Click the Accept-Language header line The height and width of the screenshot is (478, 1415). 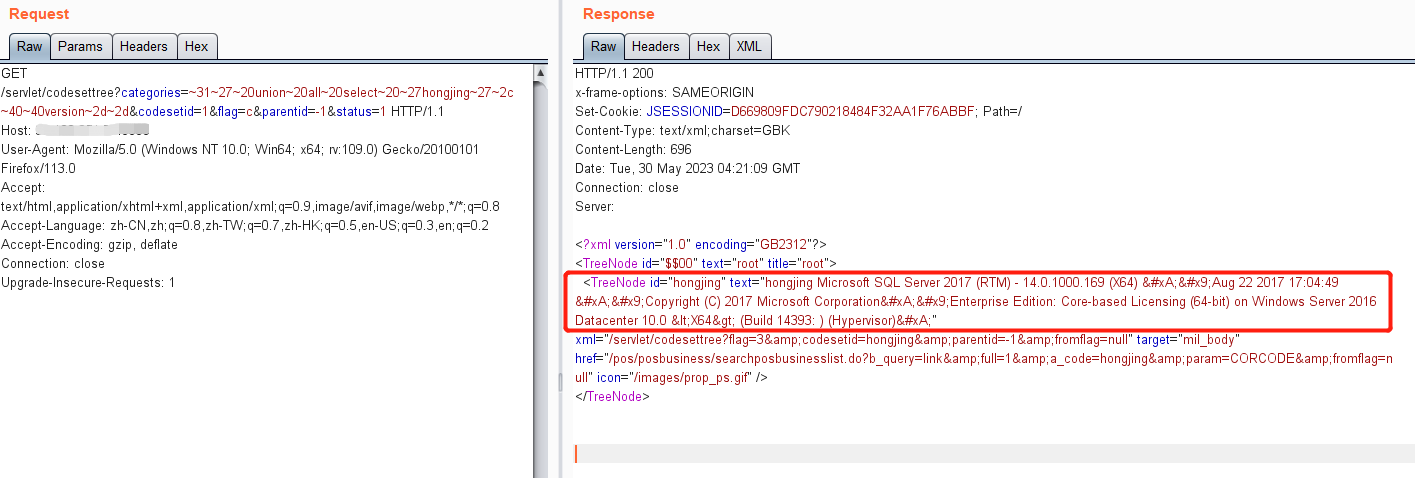245,226
